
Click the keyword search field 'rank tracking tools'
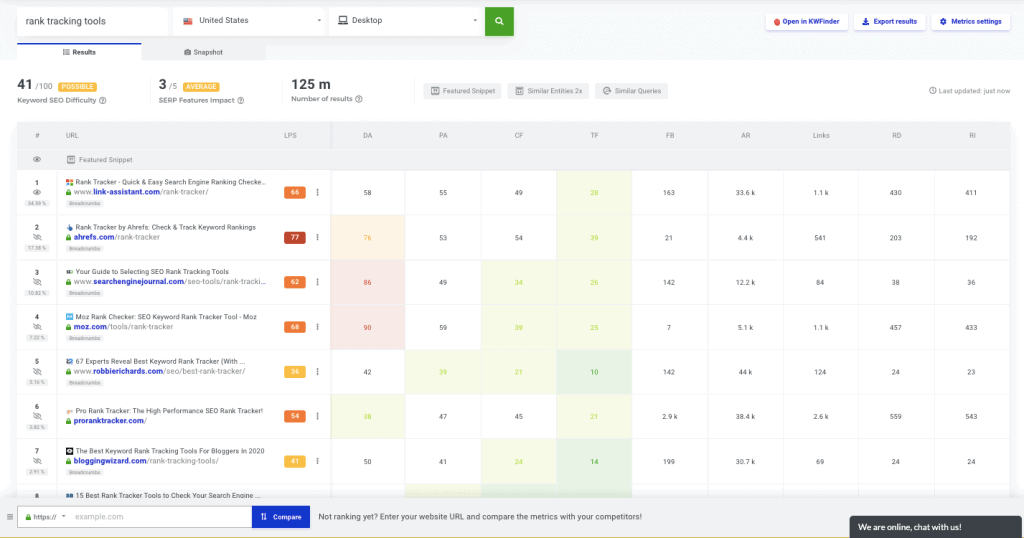[x=92, y=21]
